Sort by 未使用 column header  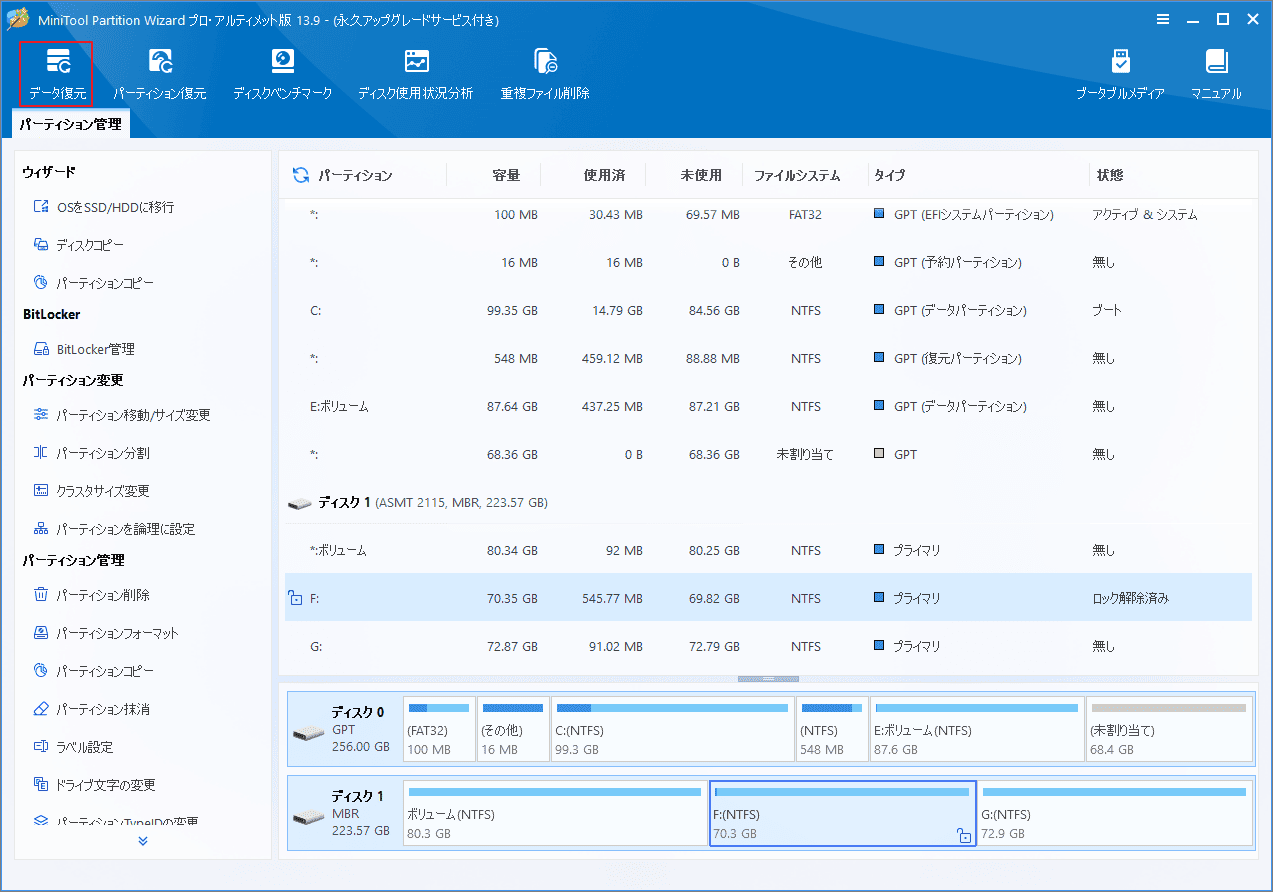[x=701, y=175]
